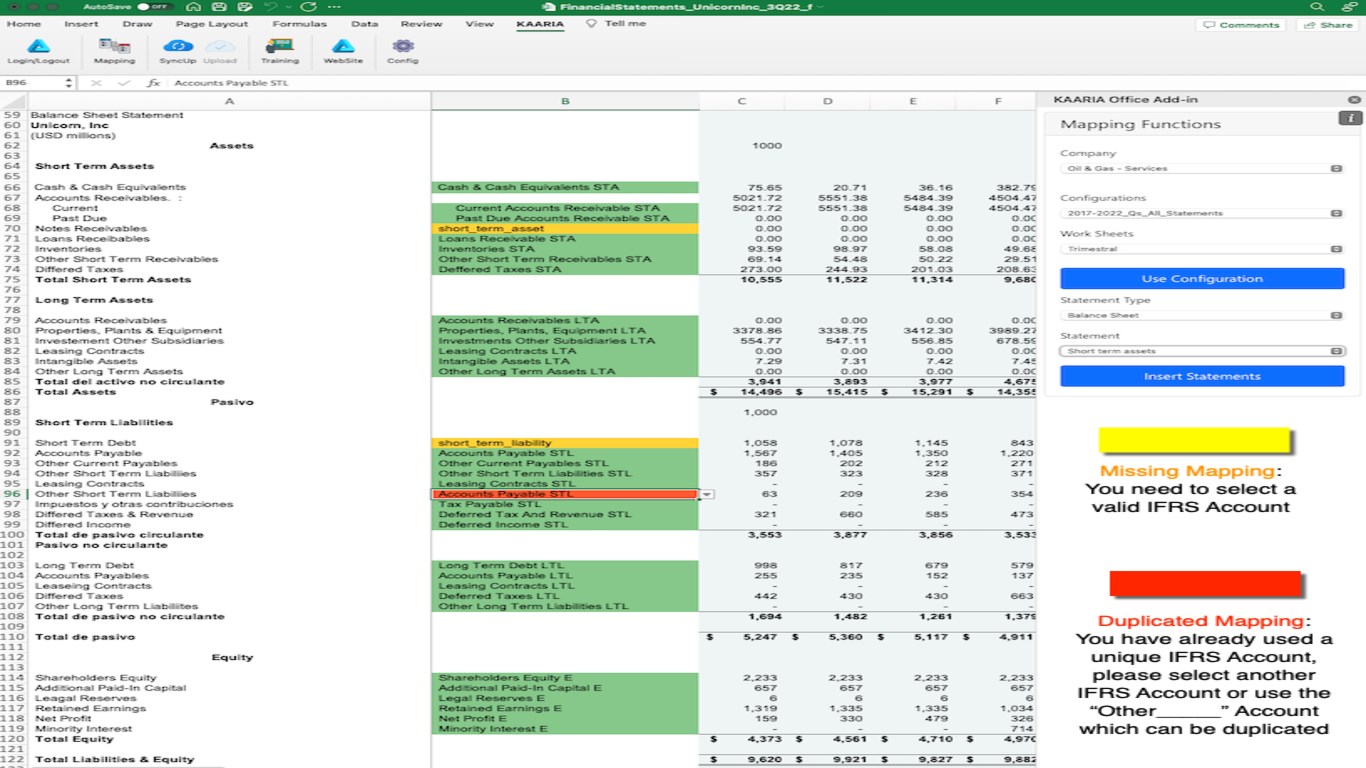Open the Configurations dropdown
Screen dimensions: 1366x768
[x=1202, y=213]
